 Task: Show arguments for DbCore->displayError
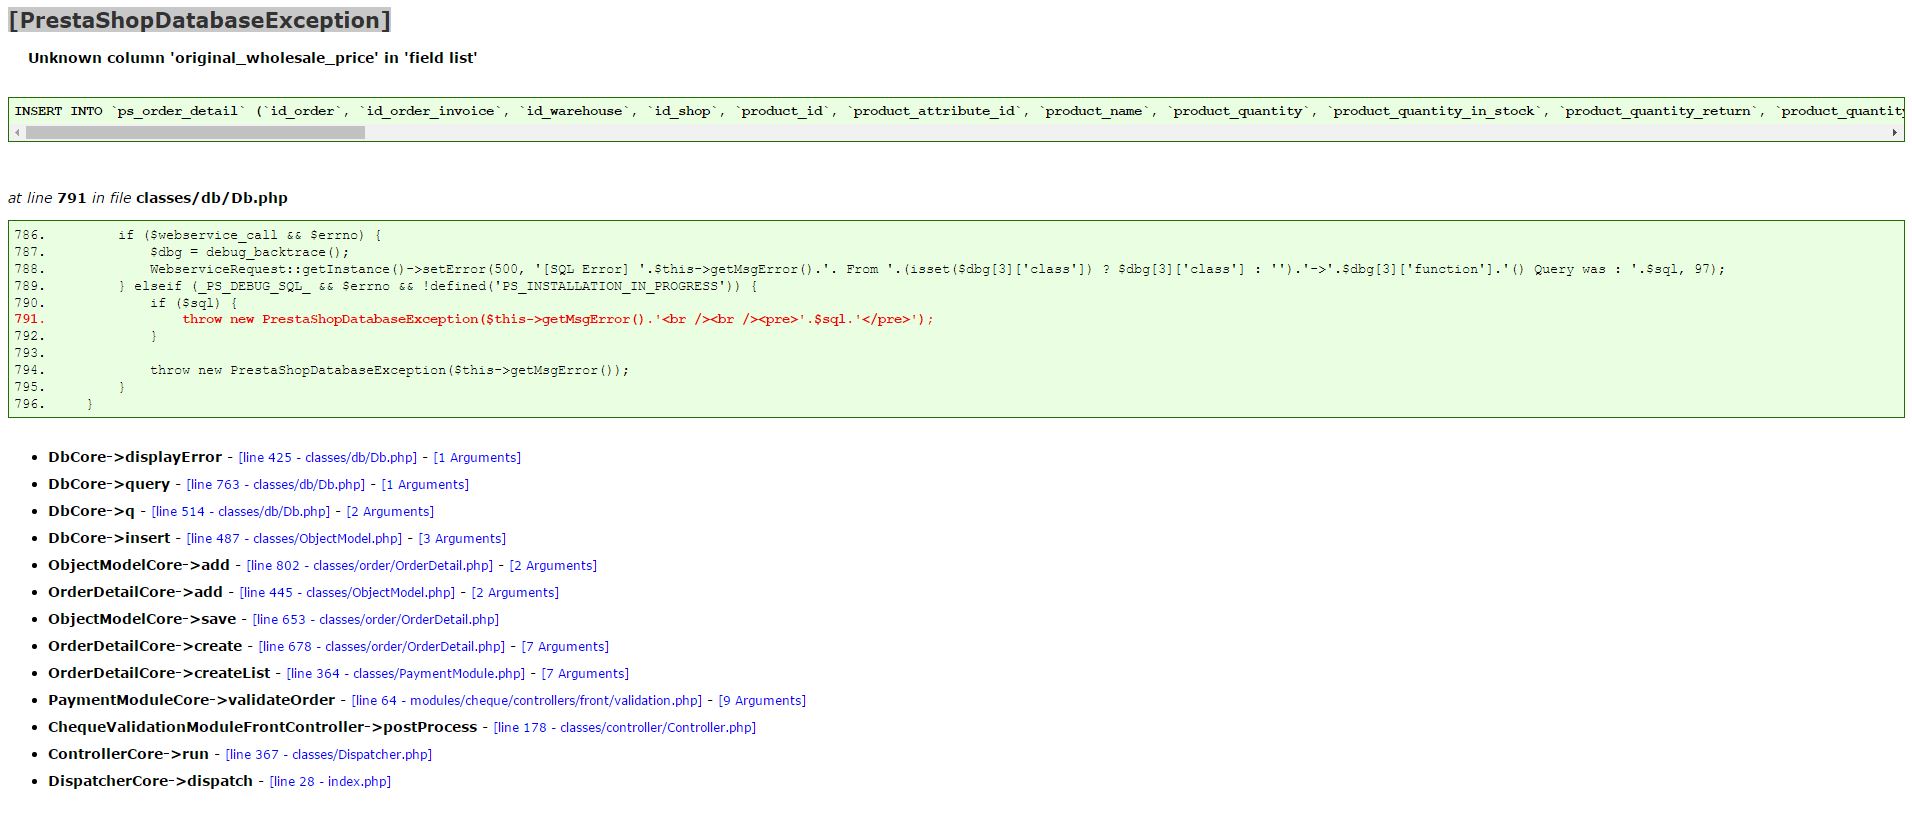[x=477, y=458]
